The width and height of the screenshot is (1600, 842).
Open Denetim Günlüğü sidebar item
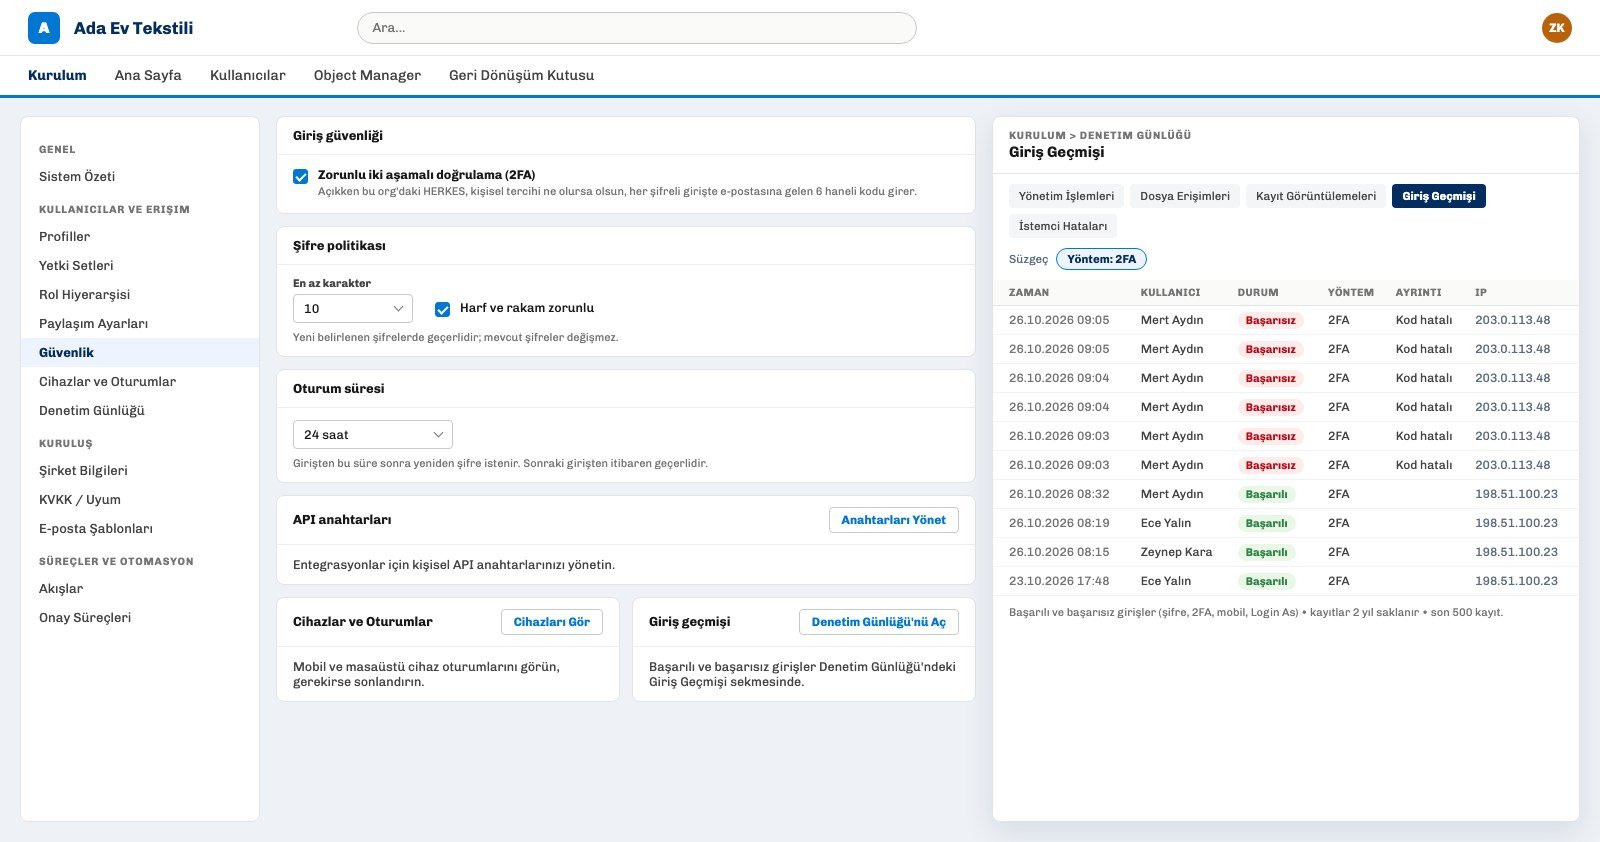140,411
